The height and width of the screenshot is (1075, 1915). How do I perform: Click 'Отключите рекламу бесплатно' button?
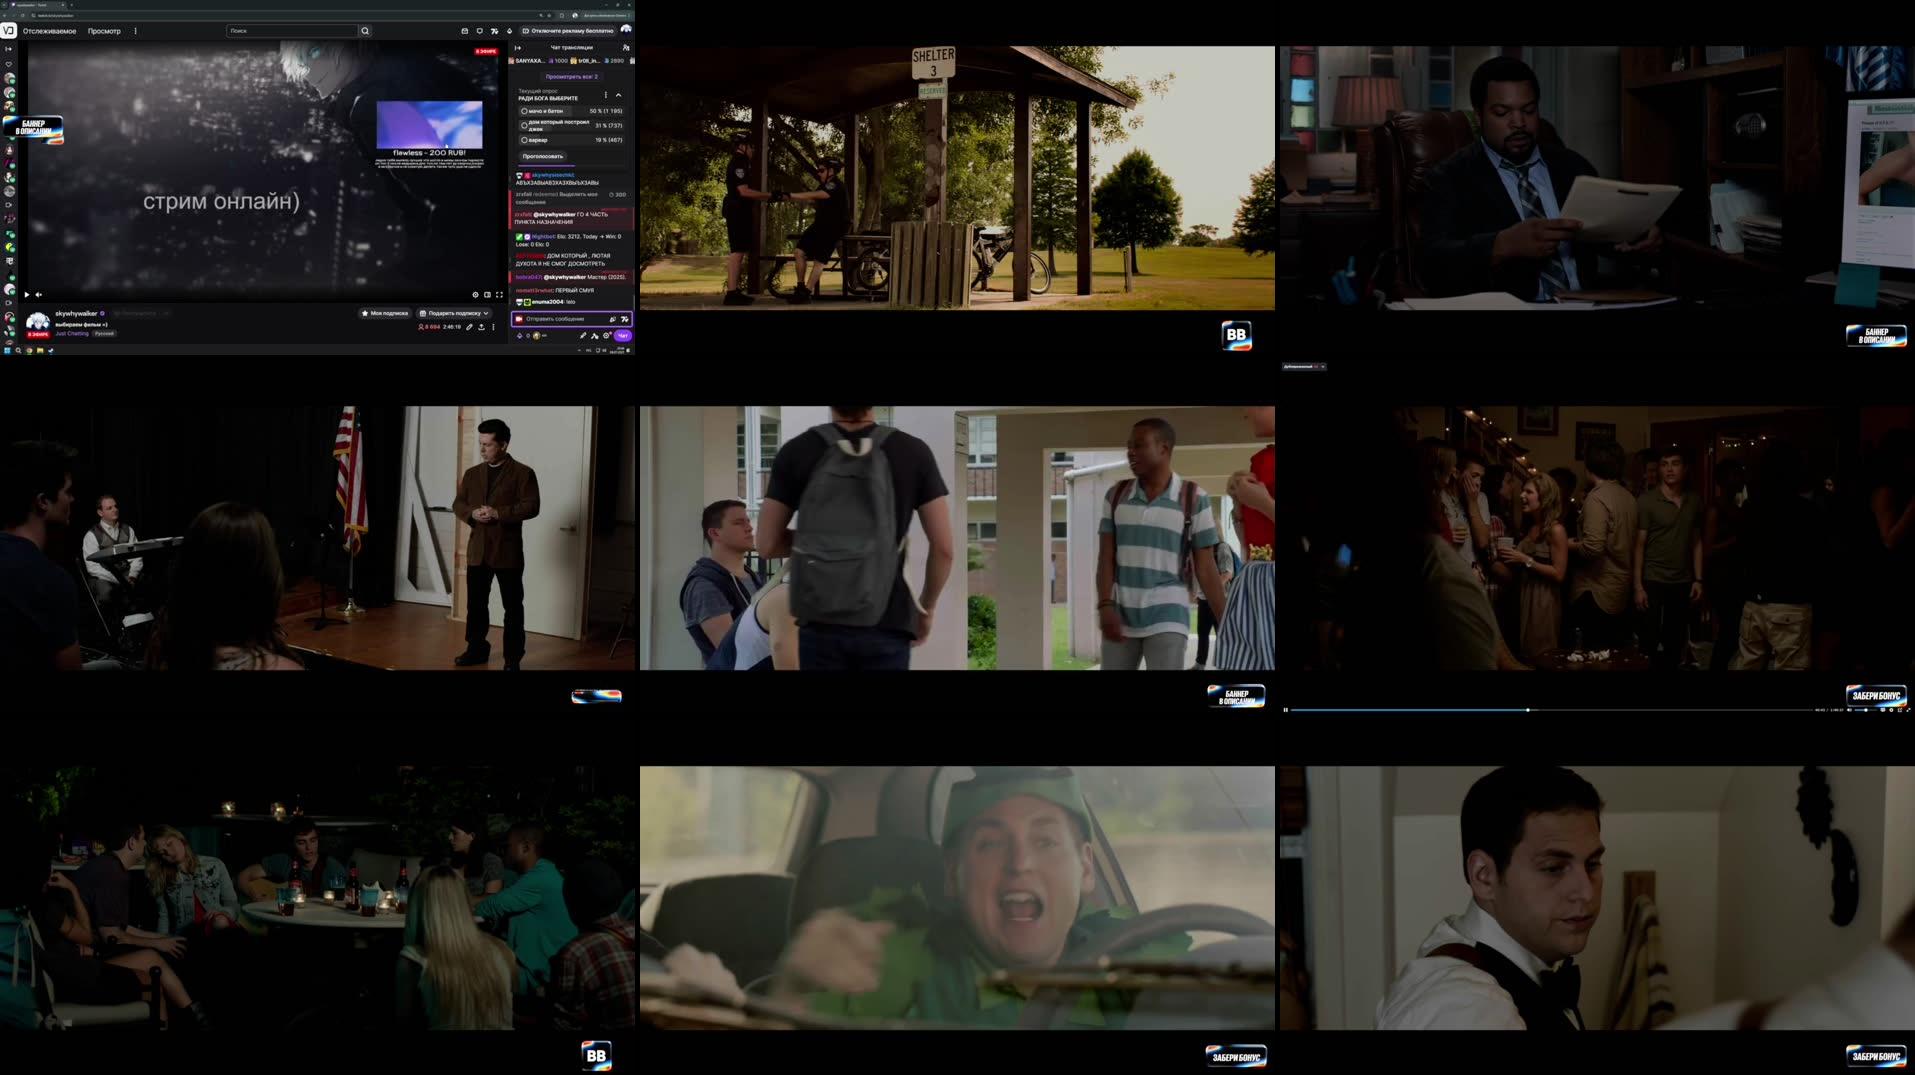click(568, 31)
